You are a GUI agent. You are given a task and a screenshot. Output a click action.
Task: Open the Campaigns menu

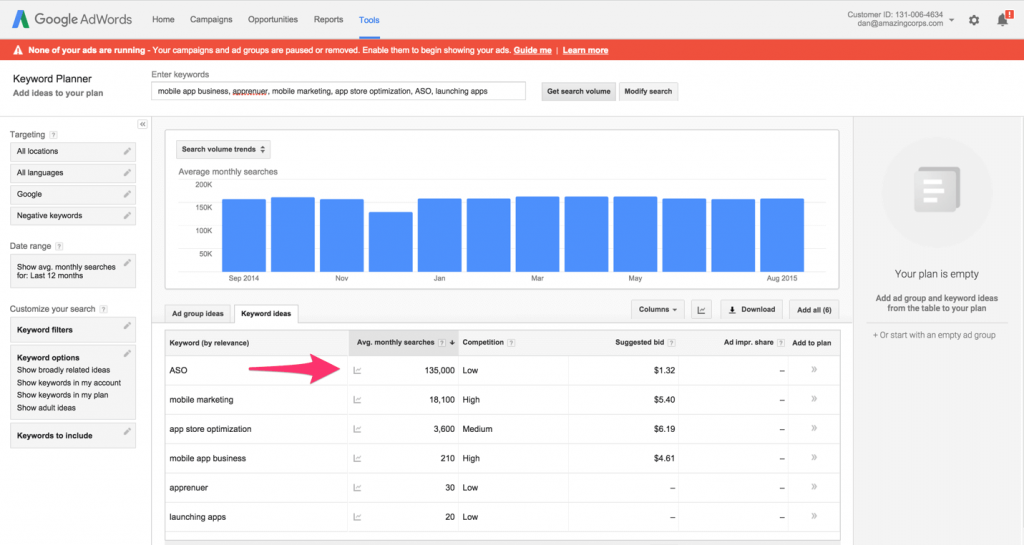click(x=211, y=20)
